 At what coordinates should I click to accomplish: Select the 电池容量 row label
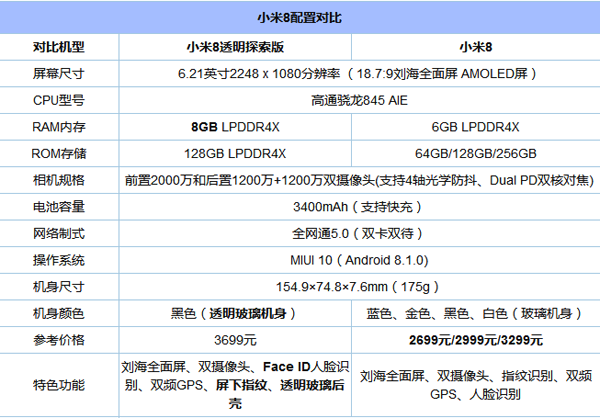59,207
